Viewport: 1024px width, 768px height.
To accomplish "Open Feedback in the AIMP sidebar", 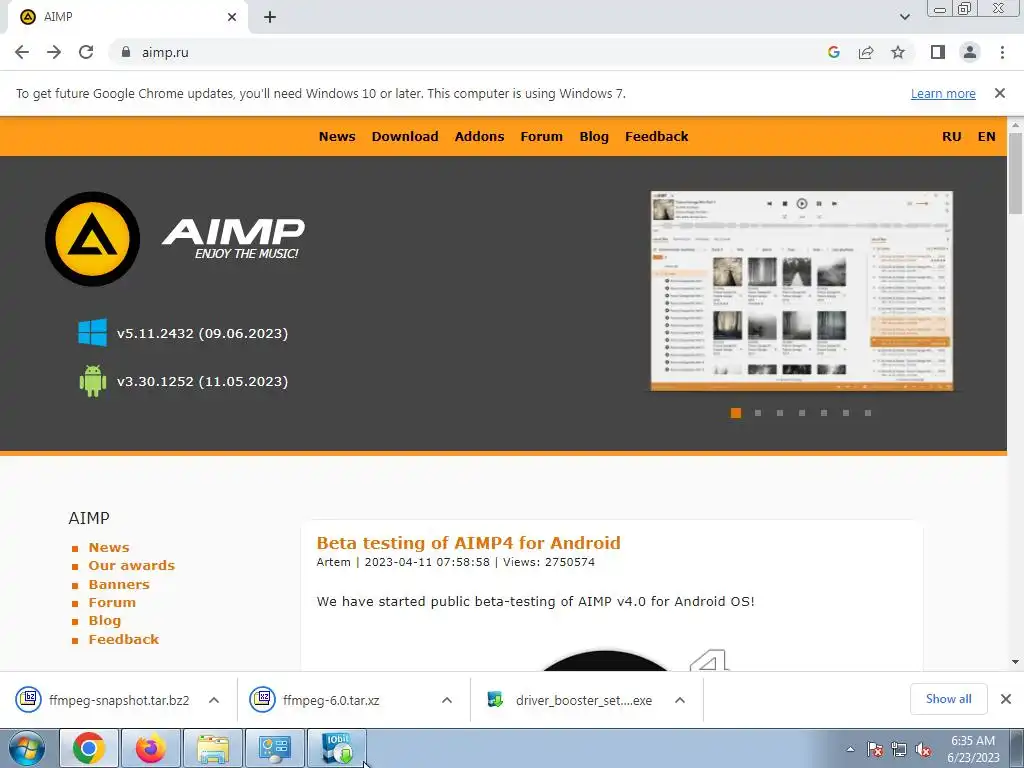I will click(124, 639).
